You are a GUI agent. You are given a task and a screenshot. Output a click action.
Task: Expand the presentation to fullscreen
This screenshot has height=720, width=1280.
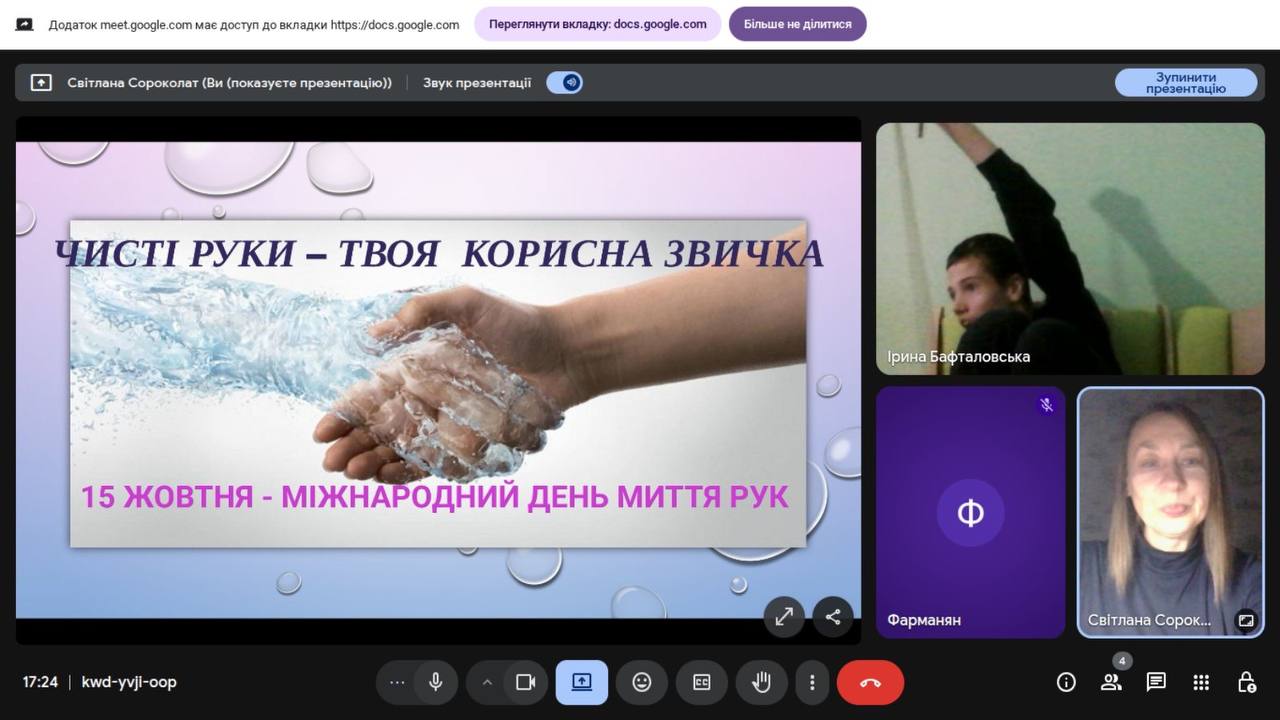(784, 617)
